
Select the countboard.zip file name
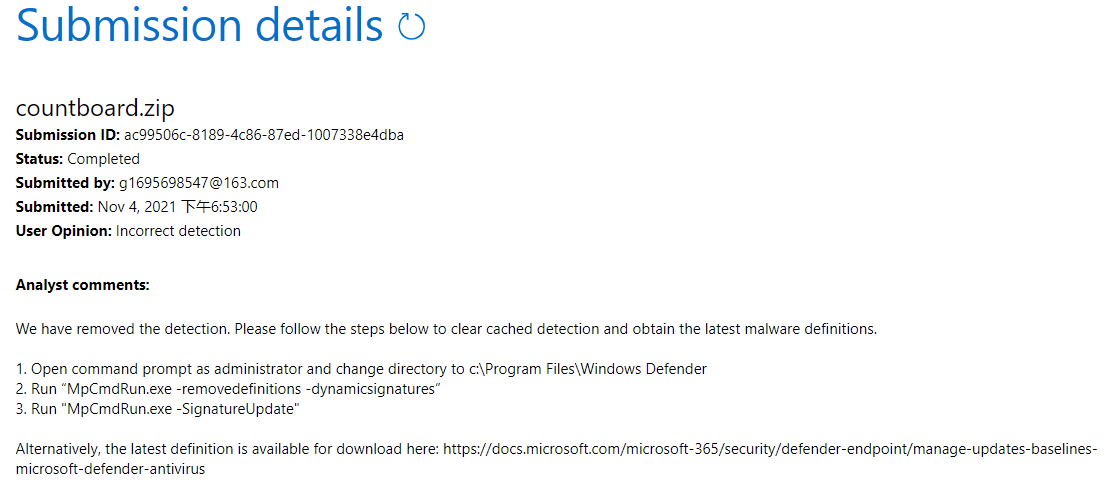[95, 109]
